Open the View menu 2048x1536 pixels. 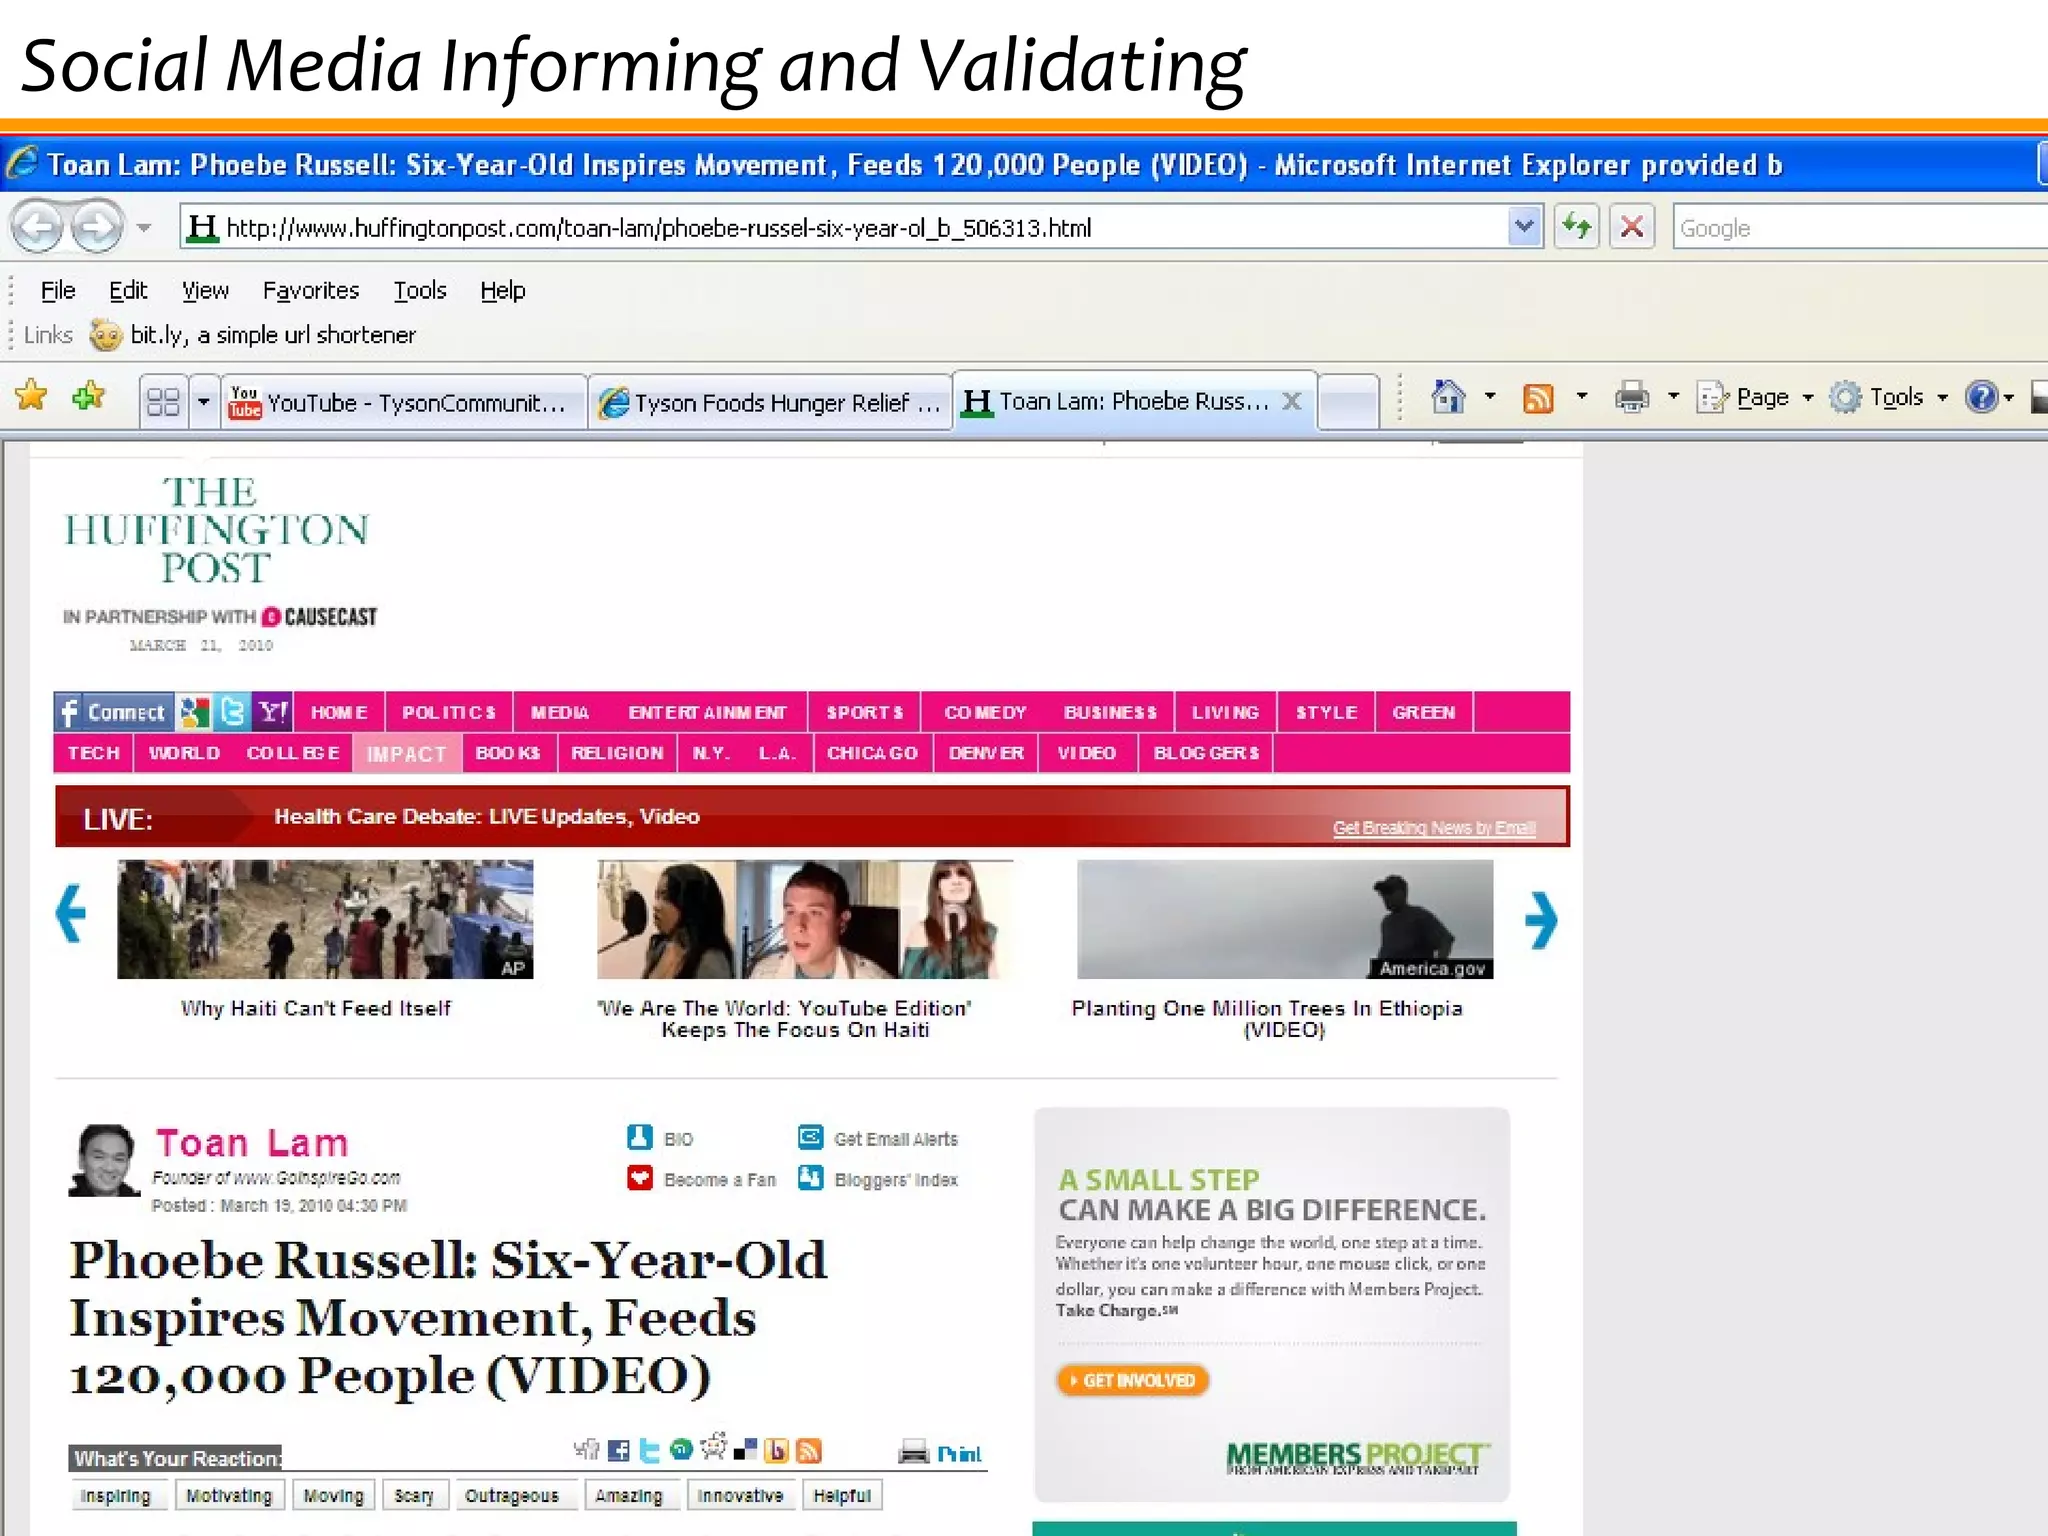click(x=205, y=290)
